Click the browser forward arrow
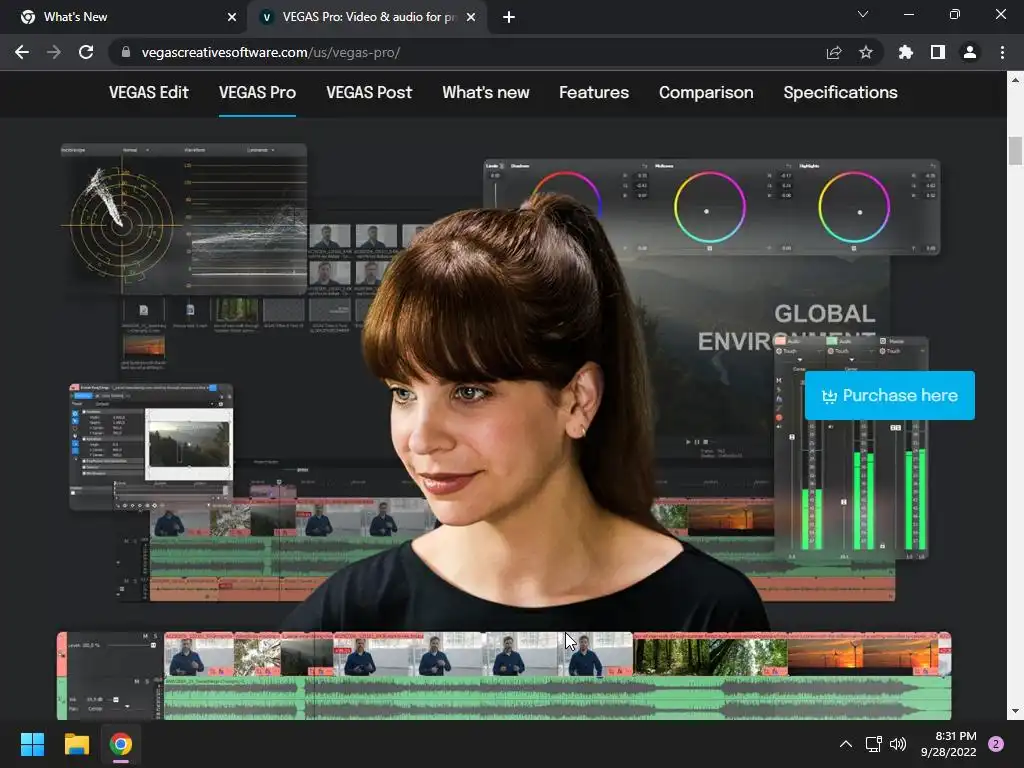 tap(54, 52)
